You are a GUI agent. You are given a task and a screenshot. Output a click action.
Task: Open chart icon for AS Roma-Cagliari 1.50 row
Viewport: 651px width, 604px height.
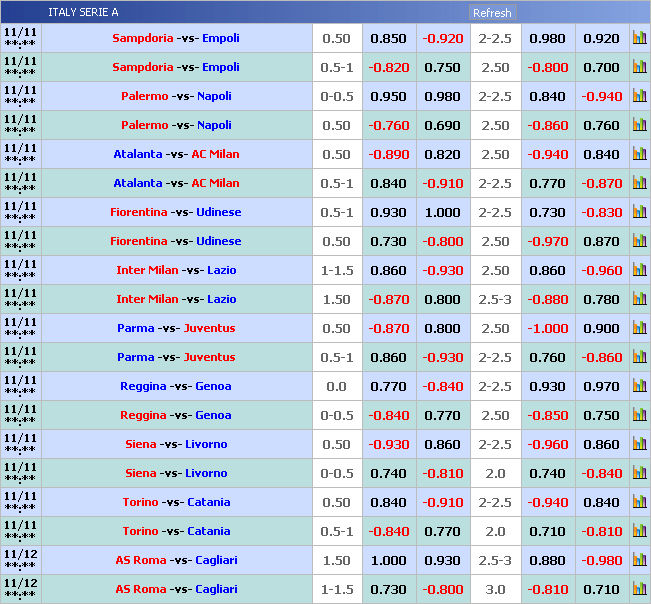pos(640,561)
